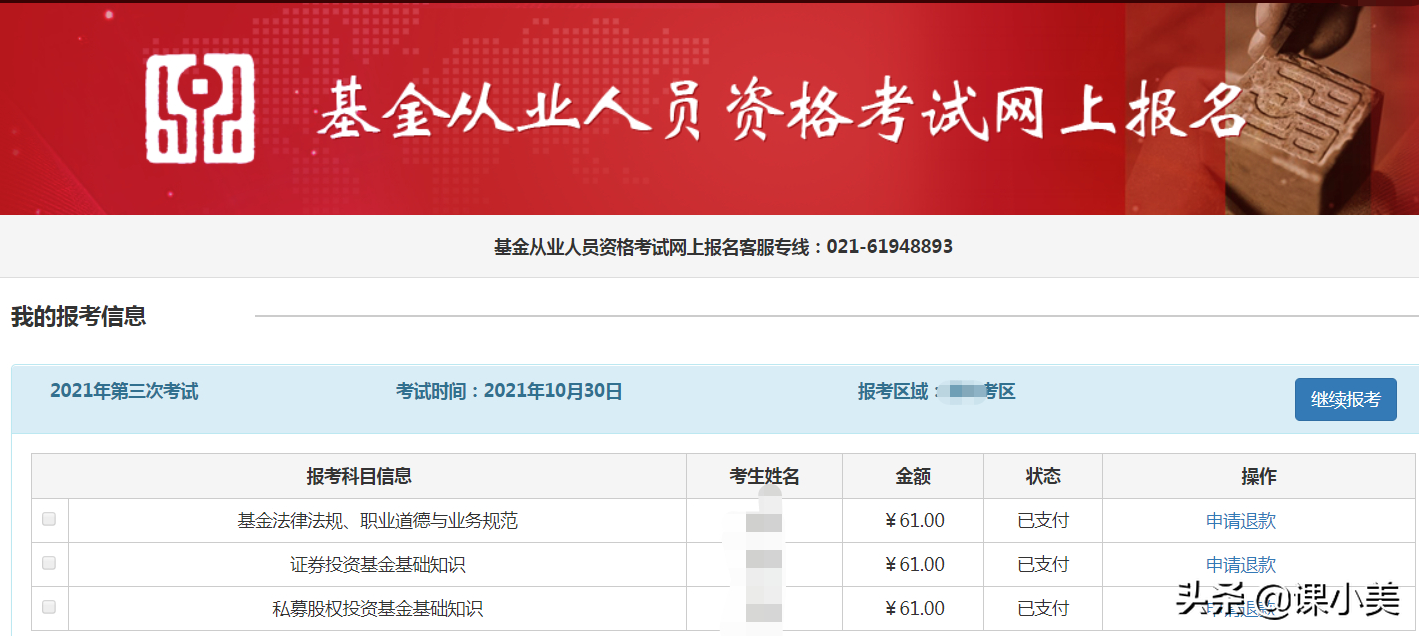Viewport: 1419px width, 636px height.
Task: Click the exam date 2021年10月30日 text
Action: (x=553, y=391)
